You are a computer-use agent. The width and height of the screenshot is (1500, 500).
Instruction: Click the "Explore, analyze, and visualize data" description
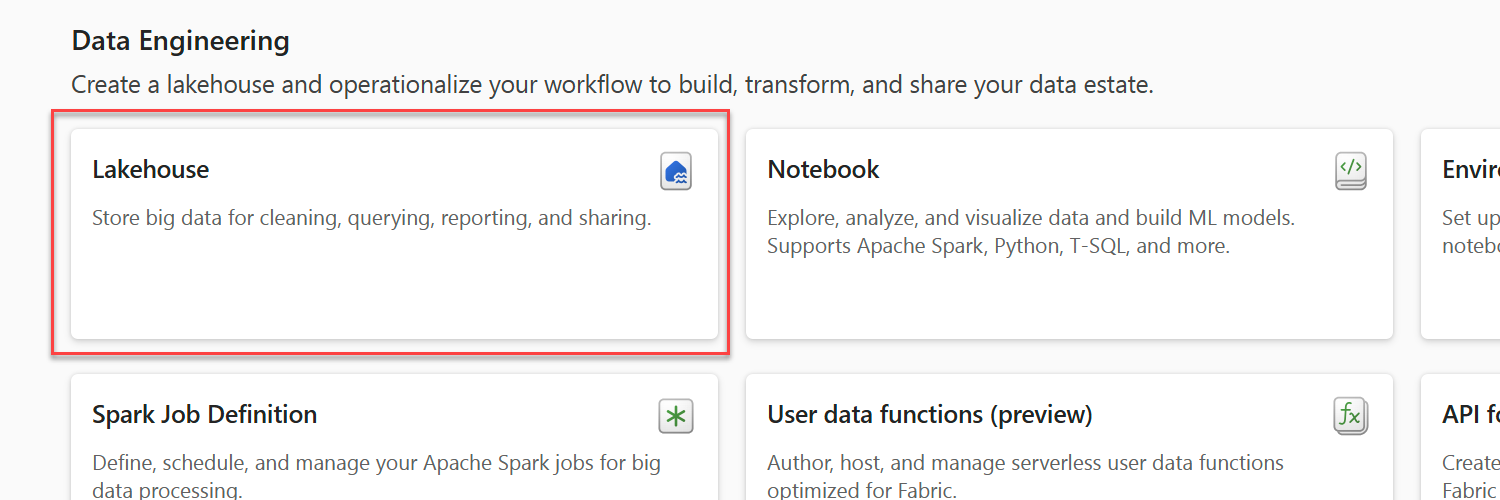pos(1031,231)
